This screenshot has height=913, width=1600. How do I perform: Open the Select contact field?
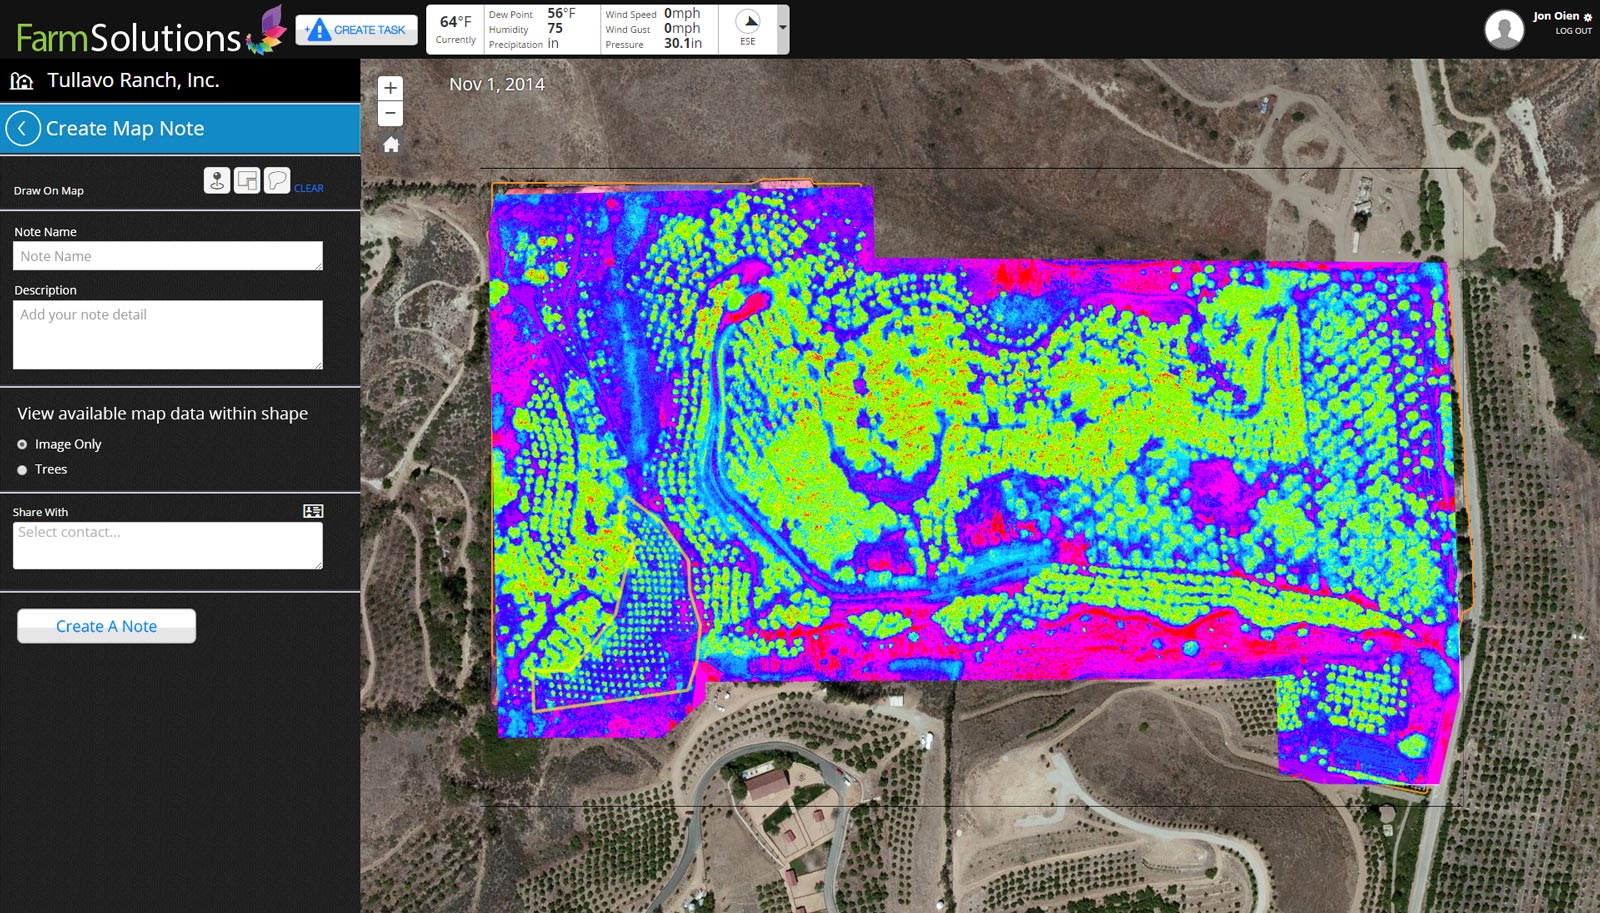(167, 546)
